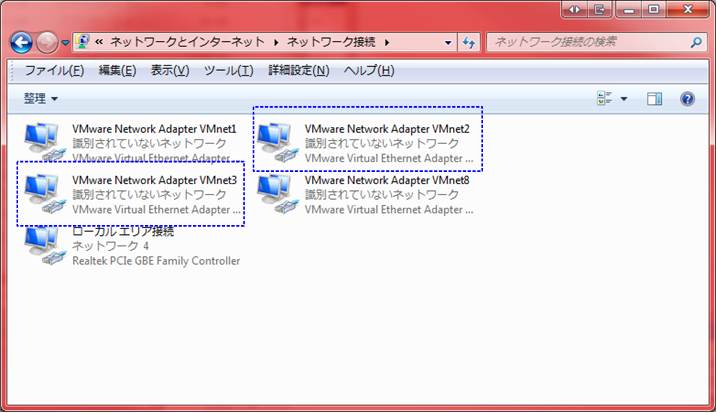Open the 整理 dropdown menu
This screenshot has height=413, width=717.
tap(41, 99)
